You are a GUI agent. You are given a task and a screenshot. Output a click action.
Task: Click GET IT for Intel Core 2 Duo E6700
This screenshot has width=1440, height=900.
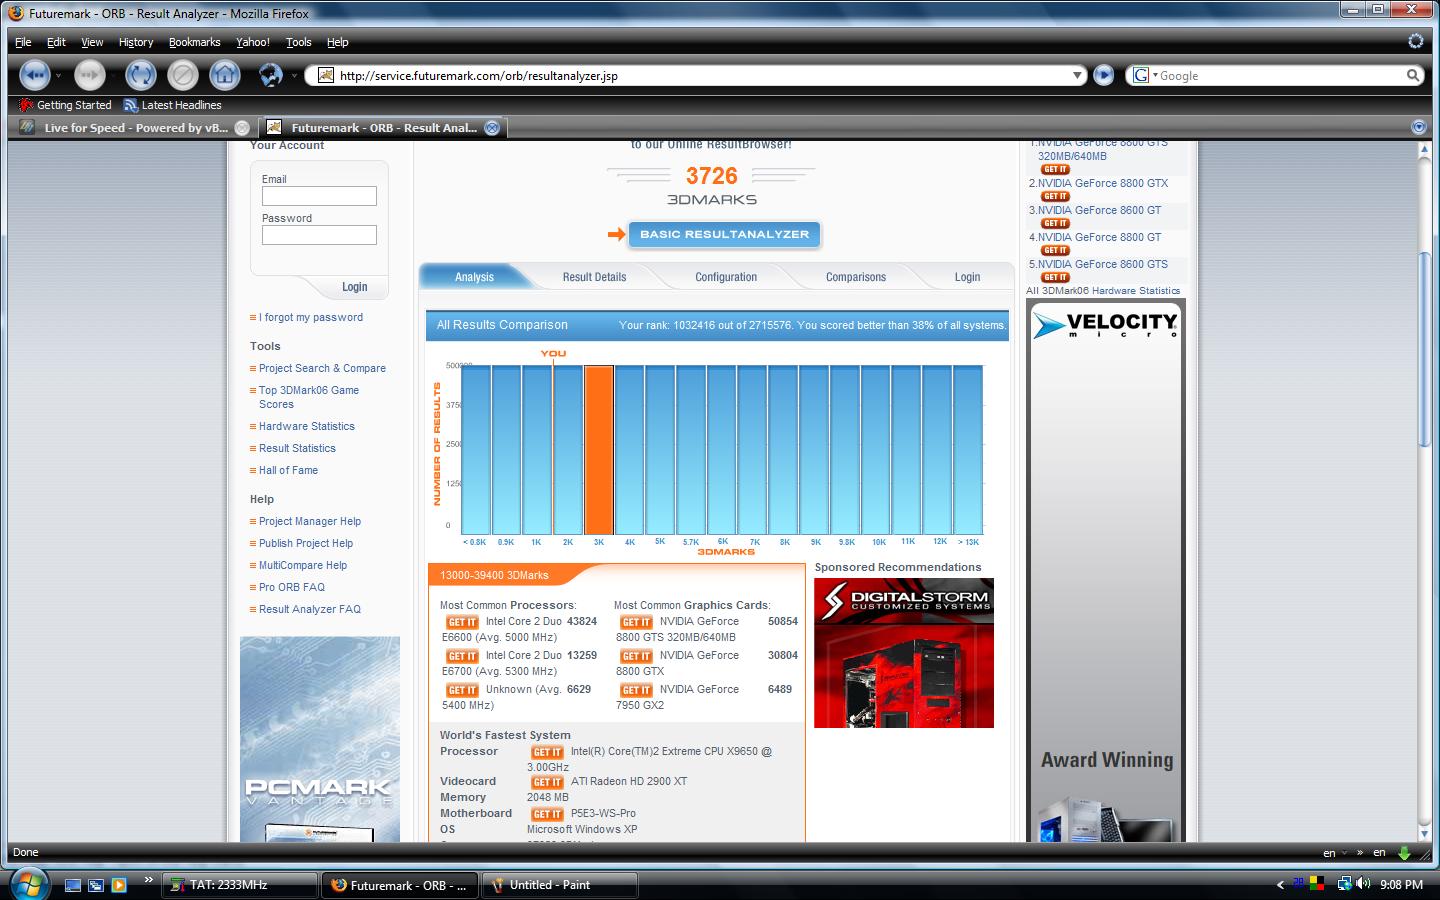462,656
